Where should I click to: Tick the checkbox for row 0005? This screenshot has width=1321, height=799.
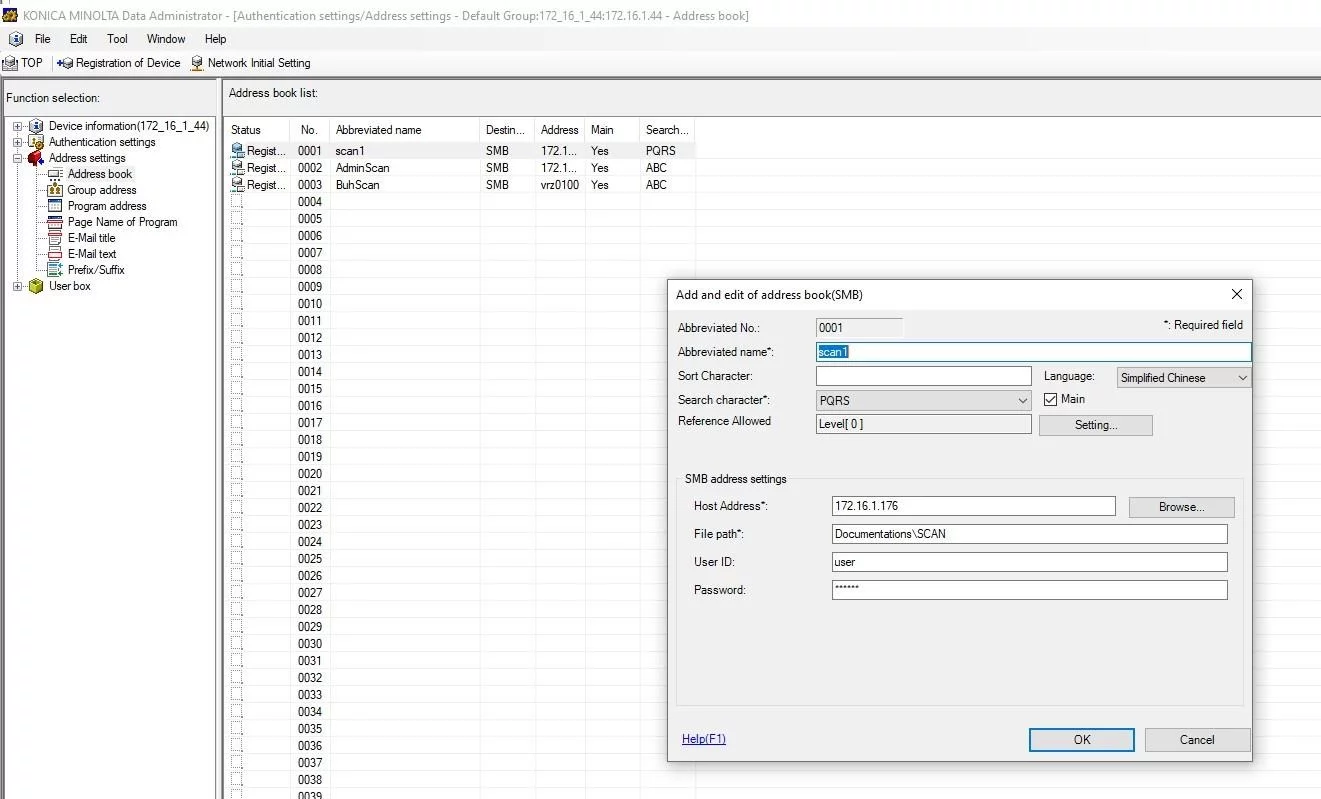(237, 219)
